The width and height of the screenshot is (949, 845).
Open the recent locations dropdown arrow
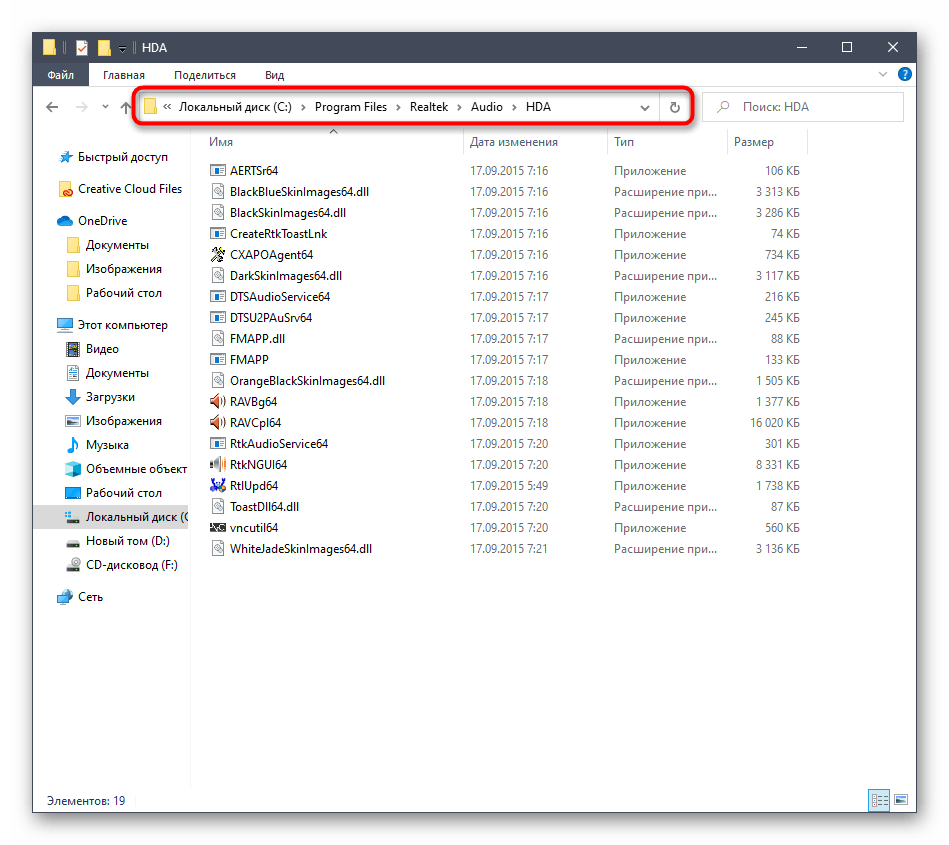click(x=106, y=107)
